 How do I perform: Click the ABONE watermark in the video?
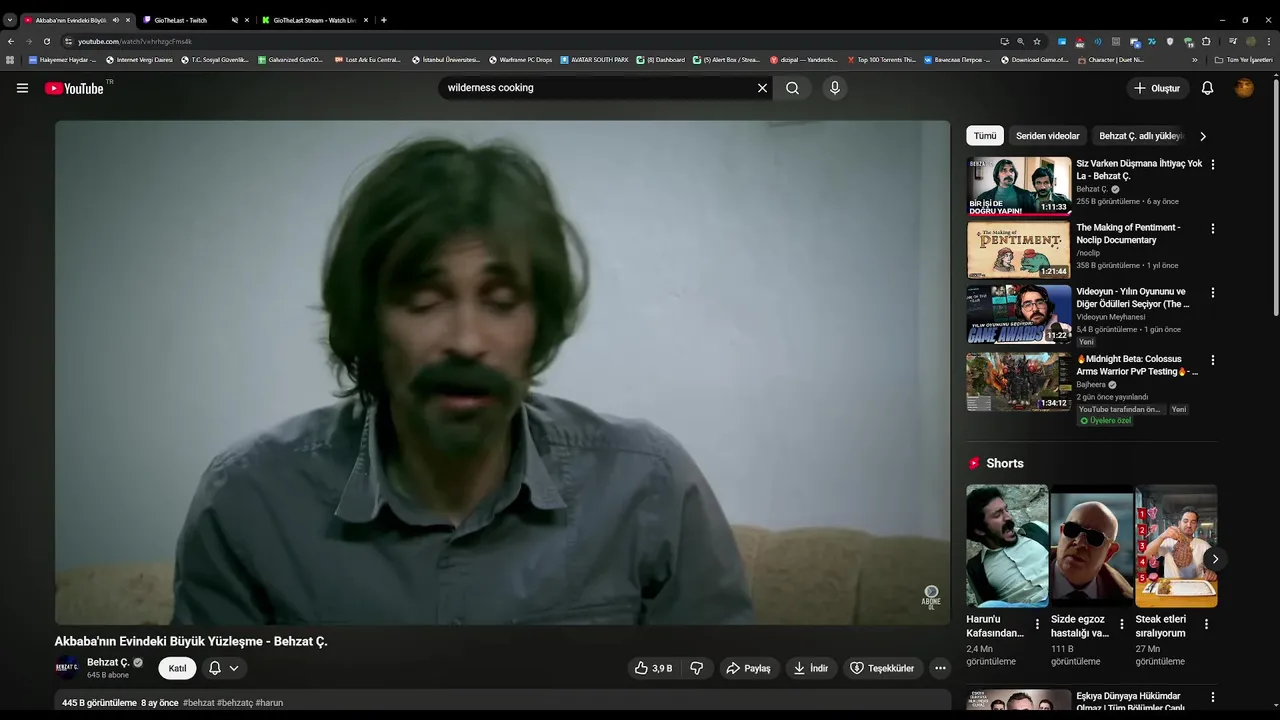click(x=931, y=598)
